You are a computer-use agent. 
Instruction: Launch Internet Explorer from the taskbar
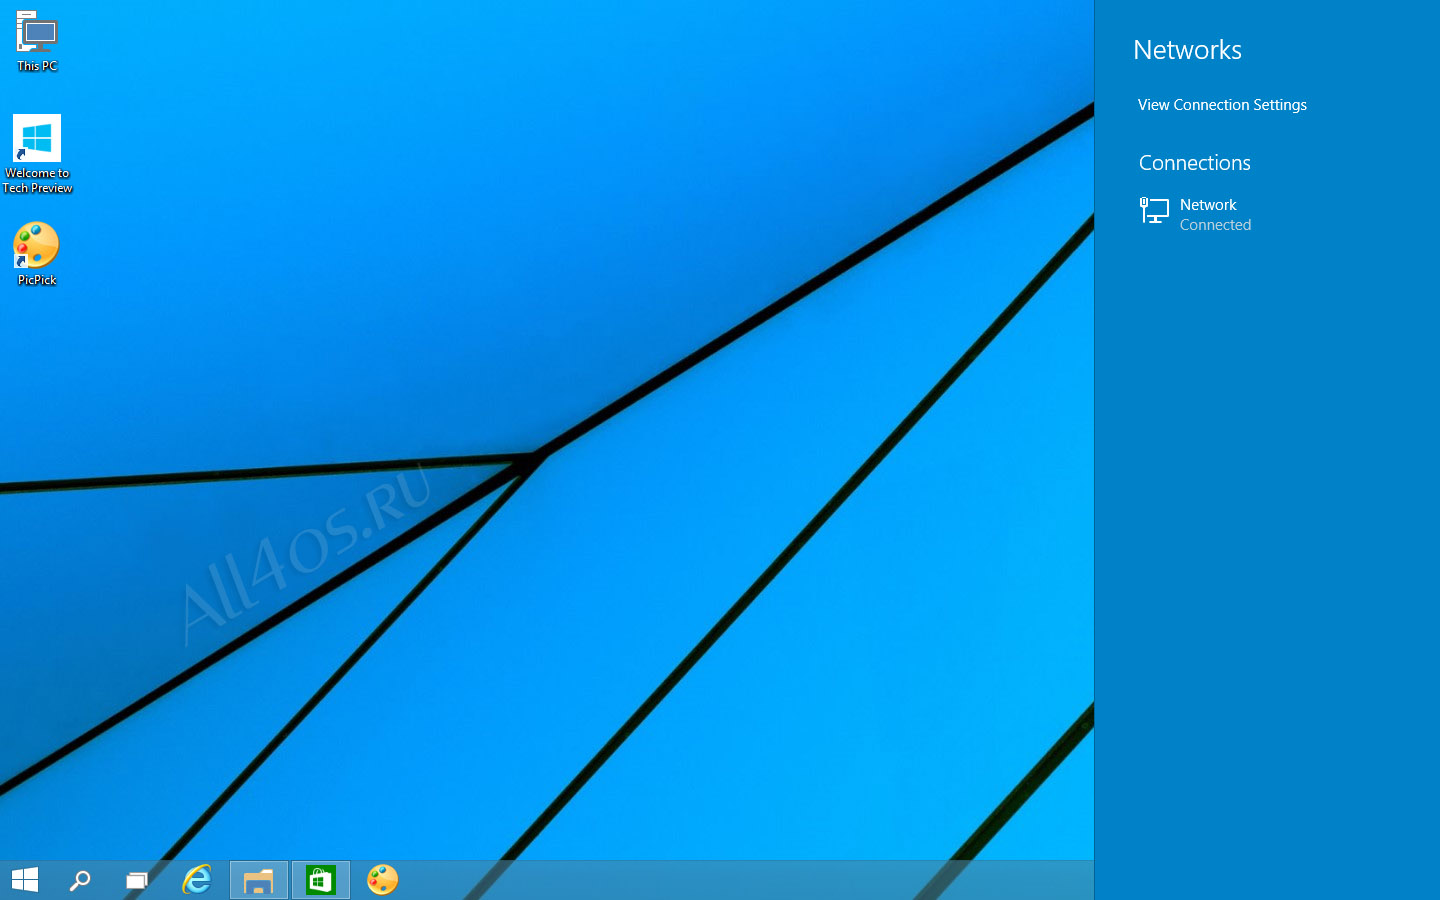point(197,880)
